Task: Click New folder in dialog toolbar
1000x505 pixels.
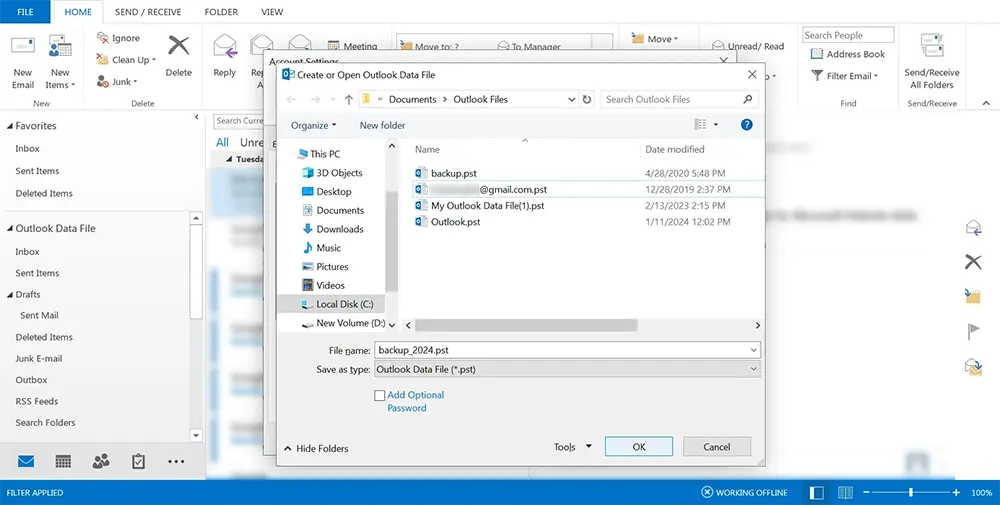Action: [382, 126]
